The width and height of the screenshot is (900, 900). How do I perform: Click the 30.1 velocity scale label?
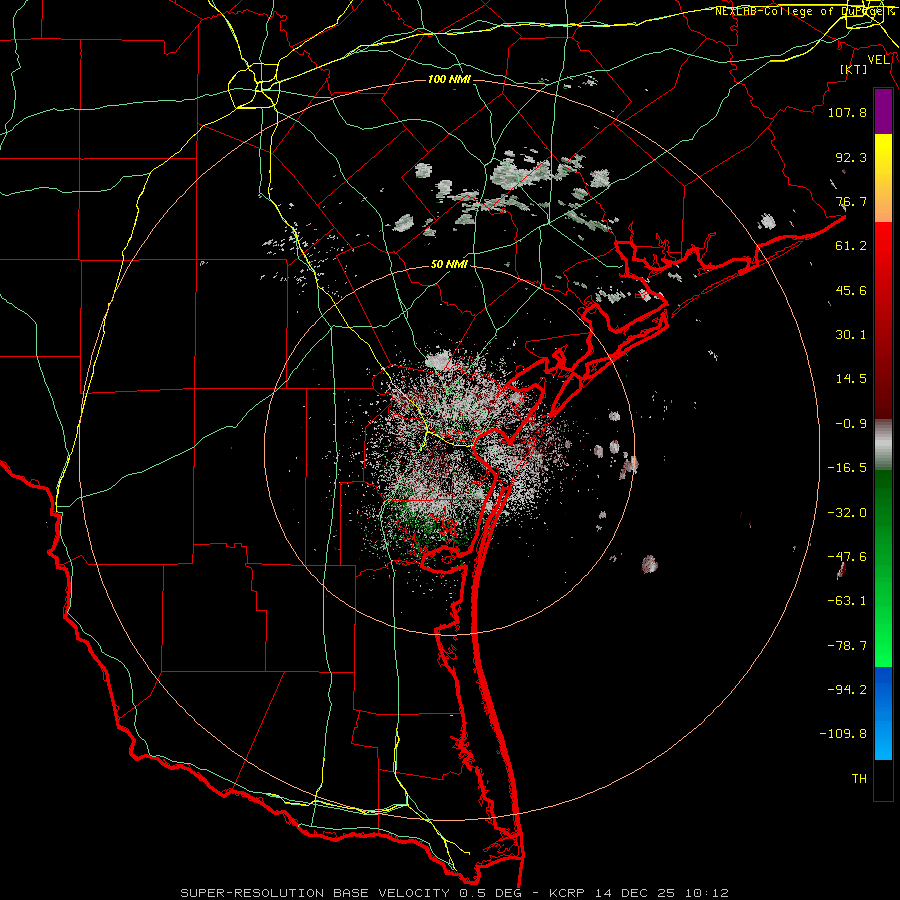click(x=851, y=335)
